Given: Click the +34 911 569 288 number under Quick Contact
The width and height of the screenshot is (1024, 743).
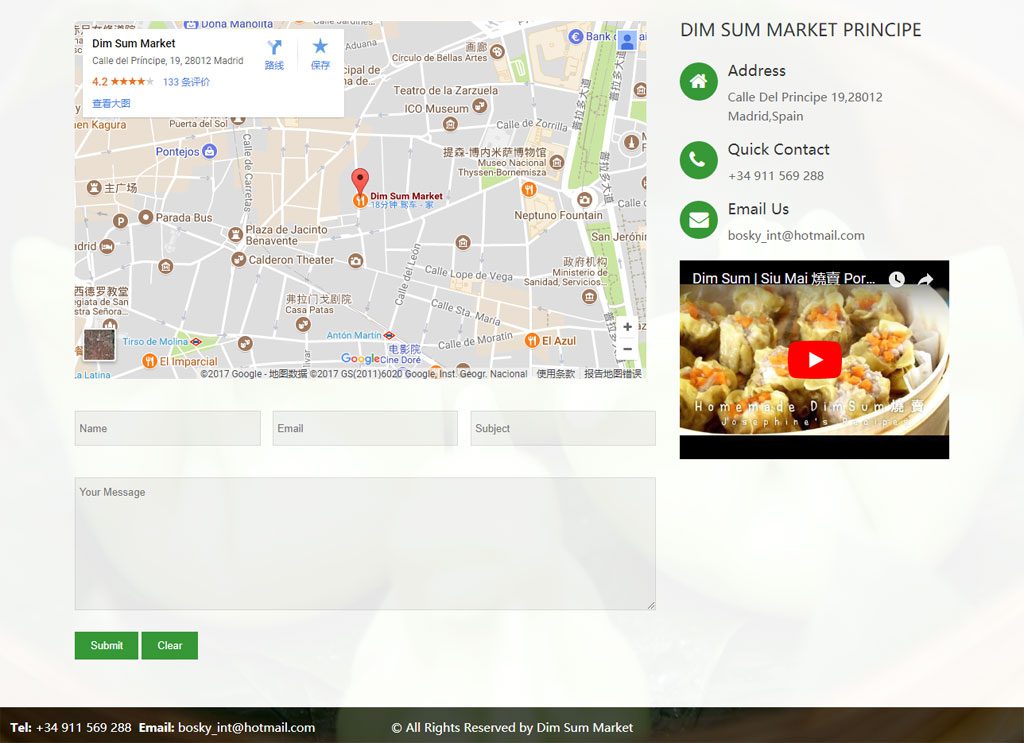Looking at the screenshot, I should click(776, 176).
